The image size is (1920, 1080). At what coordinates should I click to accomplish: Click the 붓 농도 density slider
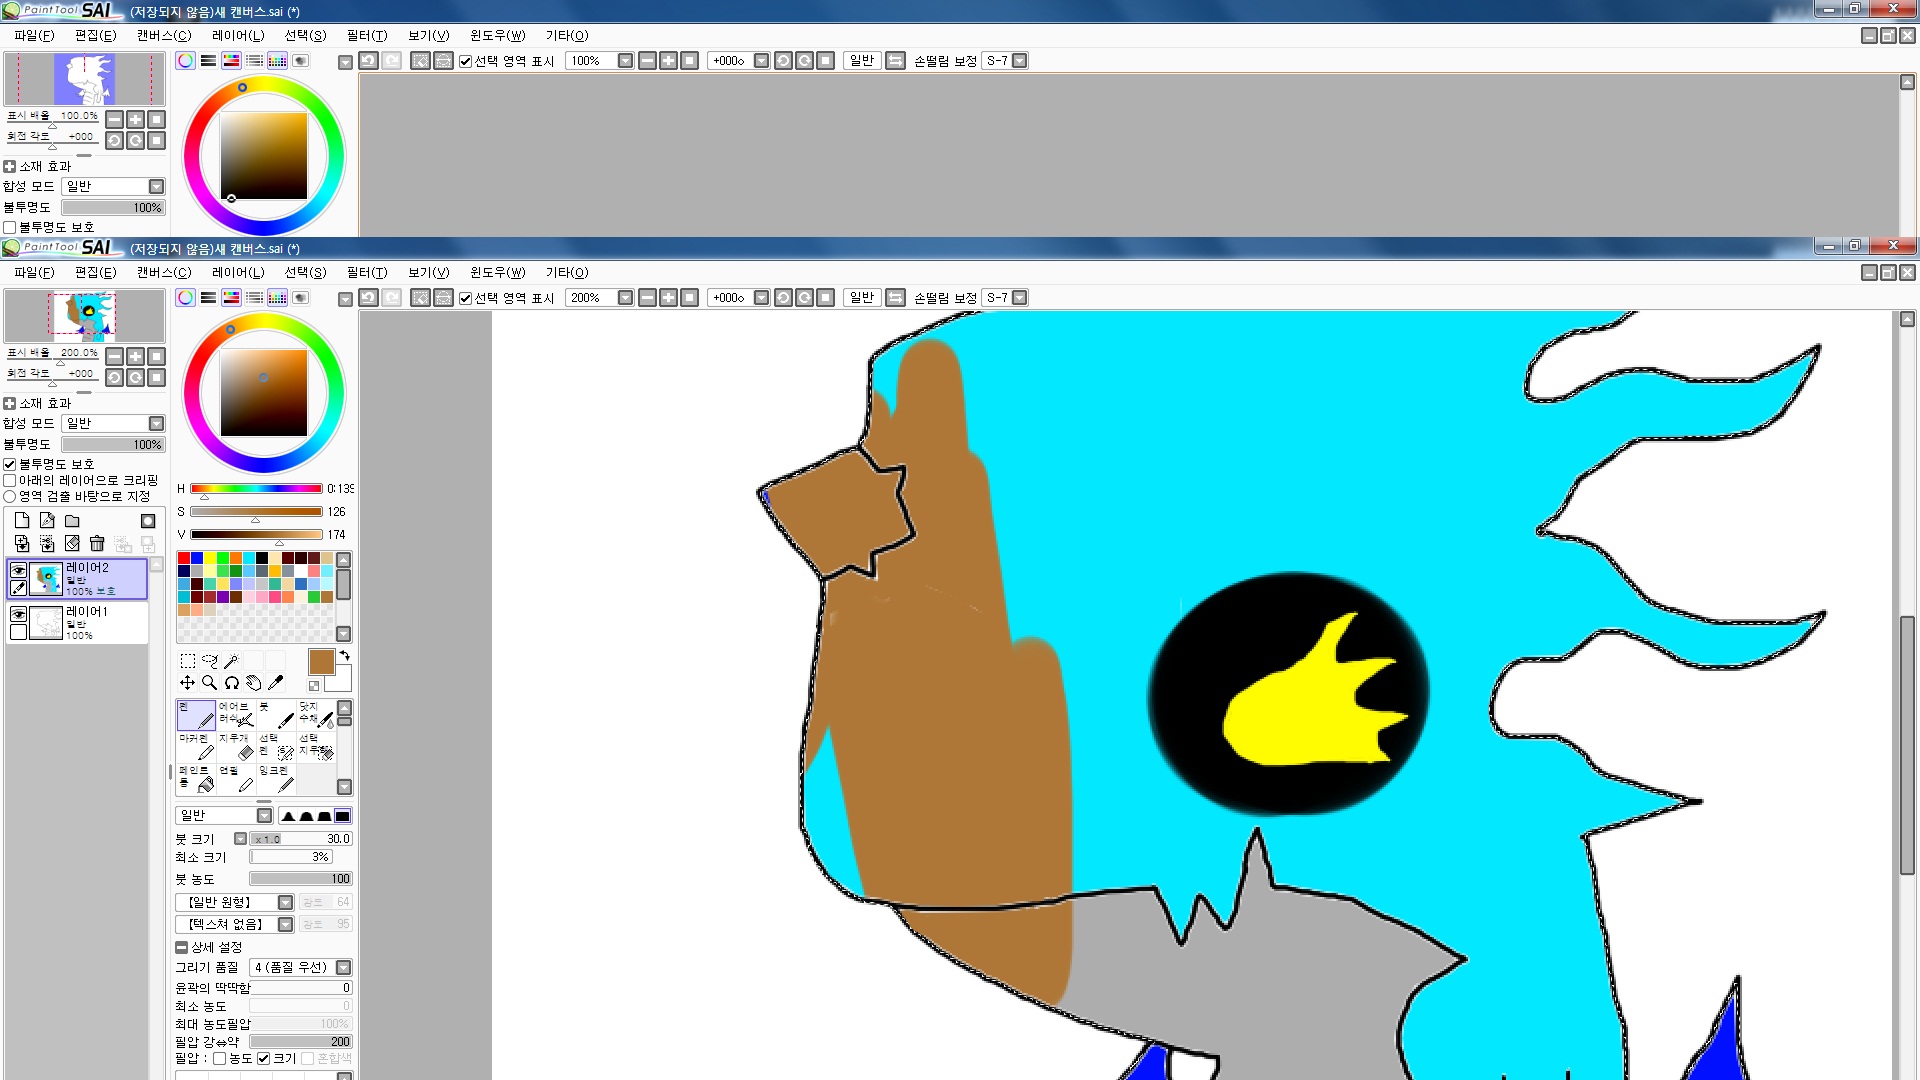click(x=300, y=879)
